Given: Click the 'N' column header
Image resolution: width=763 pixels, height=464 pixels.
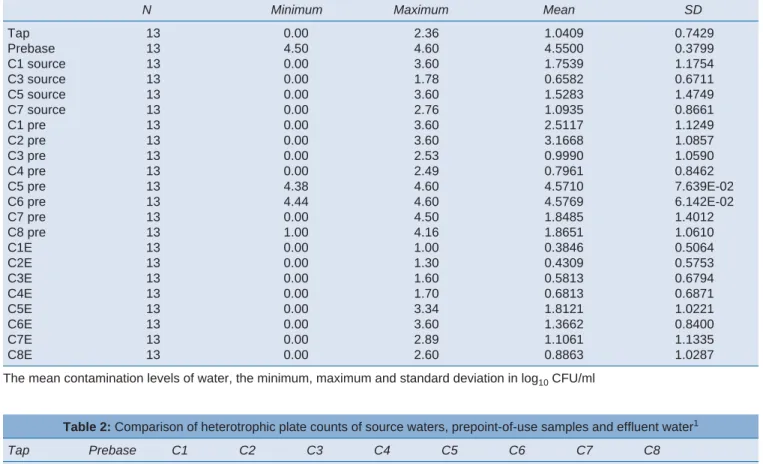Looking at the screenshot, I should pyautogui.click(x=146, y=10).
